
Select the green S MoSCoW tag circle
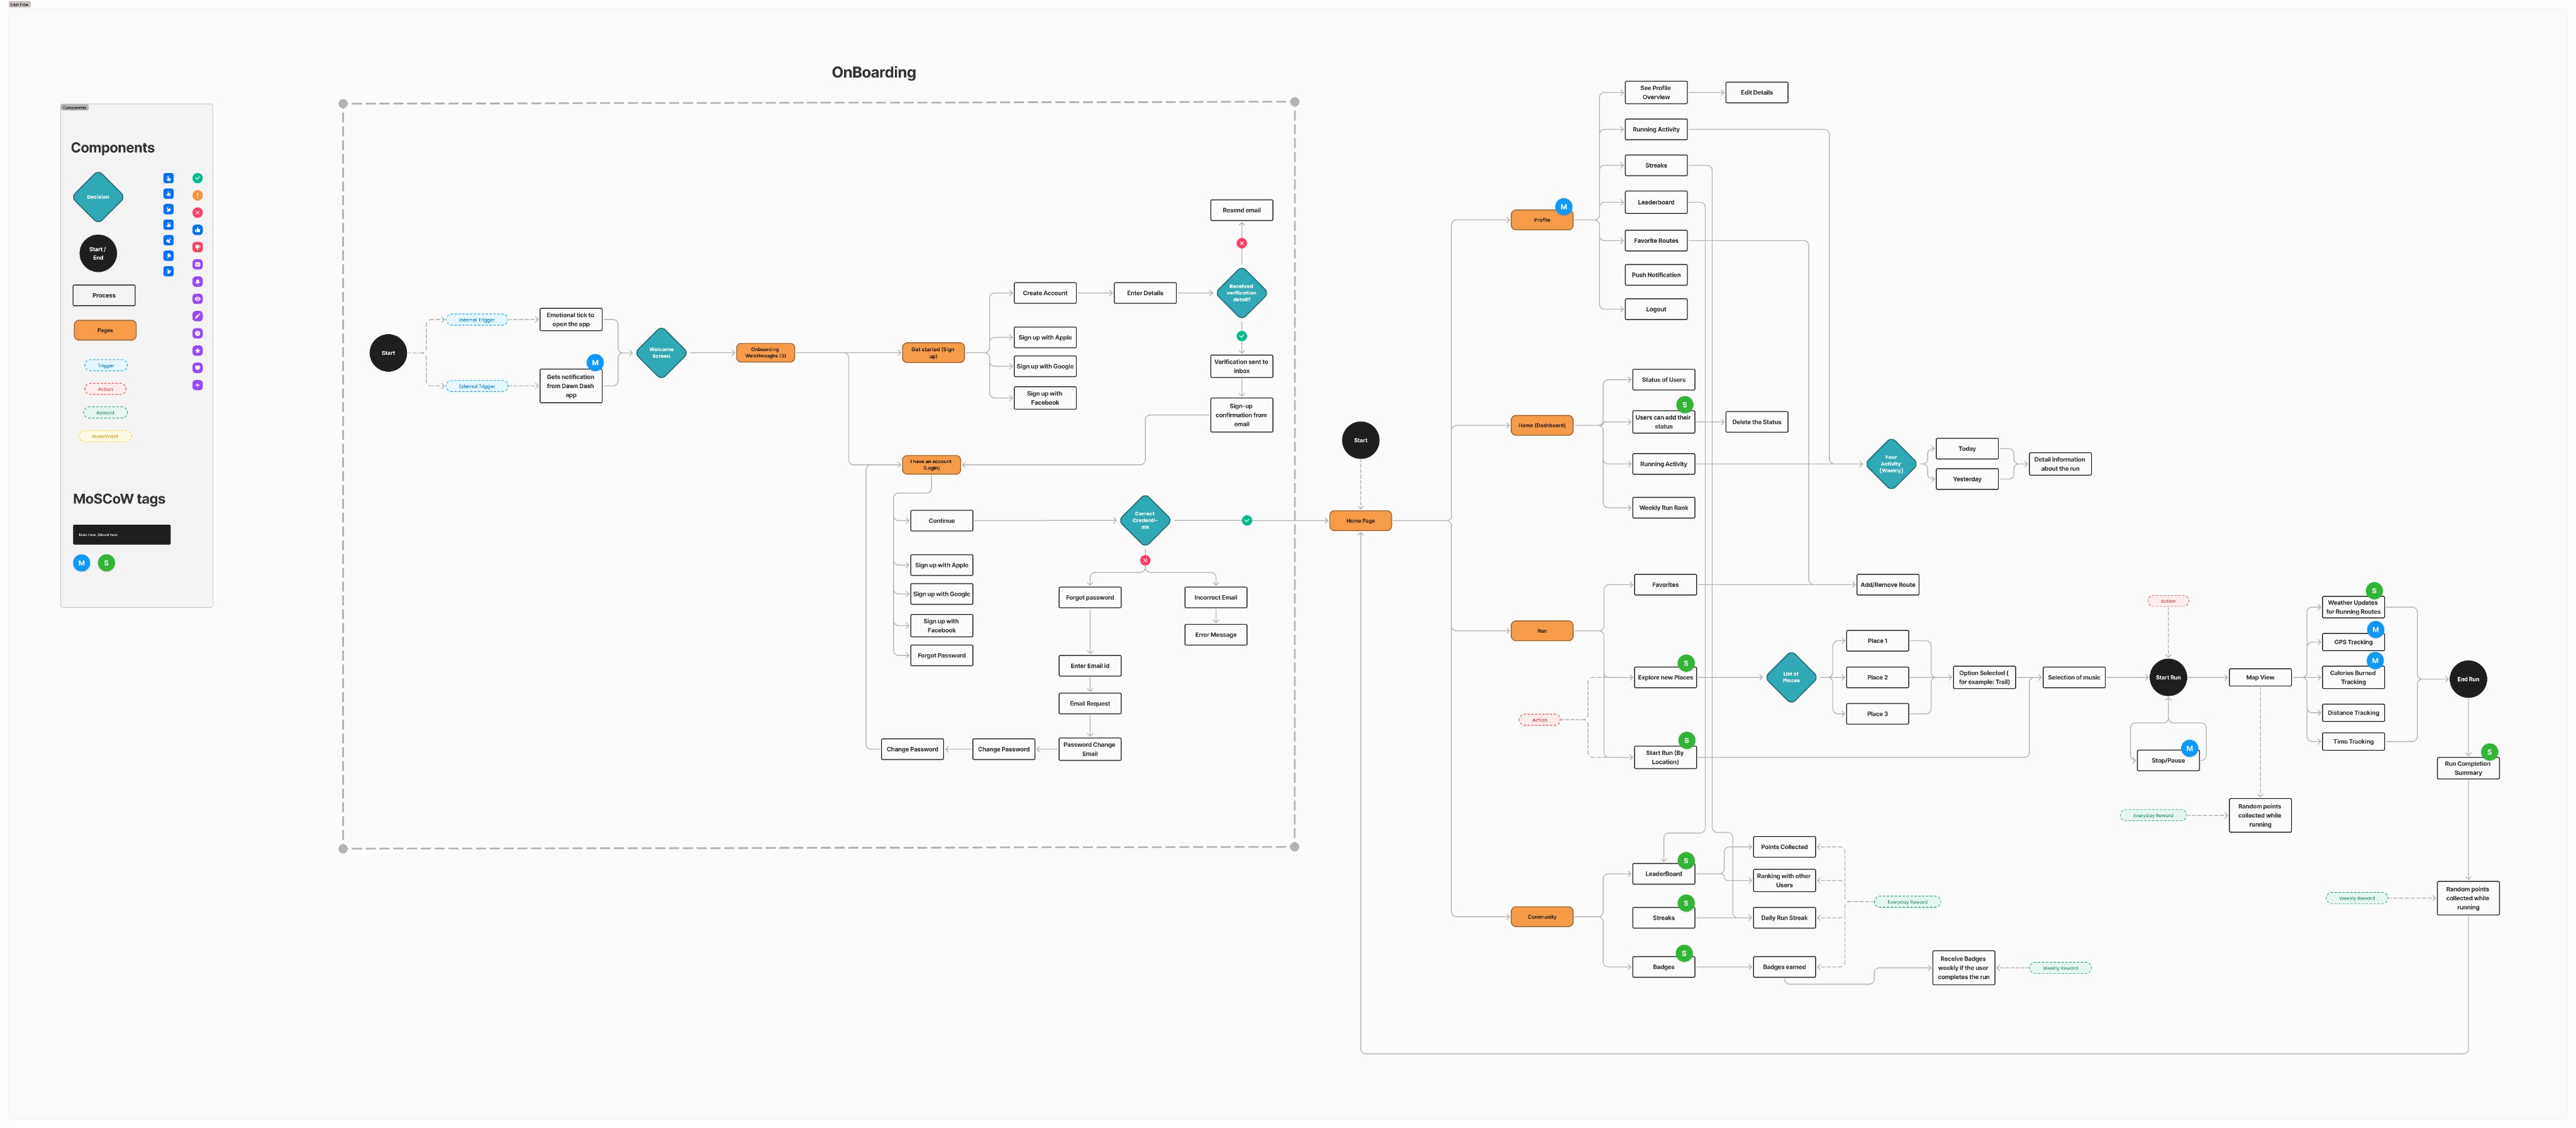pyautogui.click(x=106, y=563)
